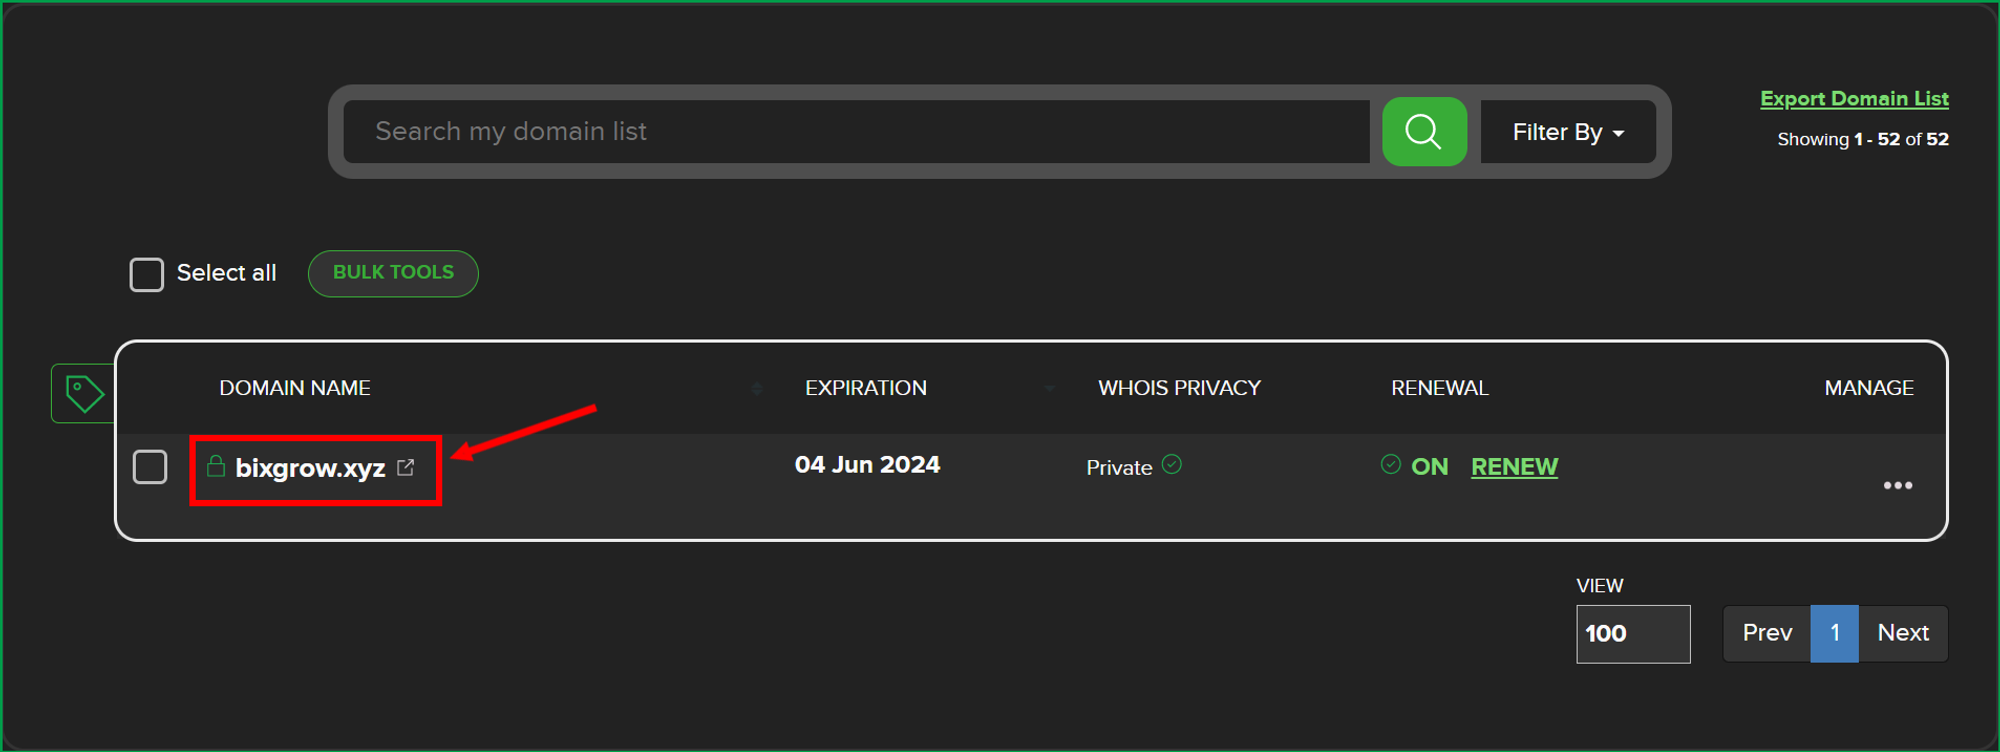This screenshot has height=752, width=2000.
Task: Click the green search magnifier button
Action: 1423,132
